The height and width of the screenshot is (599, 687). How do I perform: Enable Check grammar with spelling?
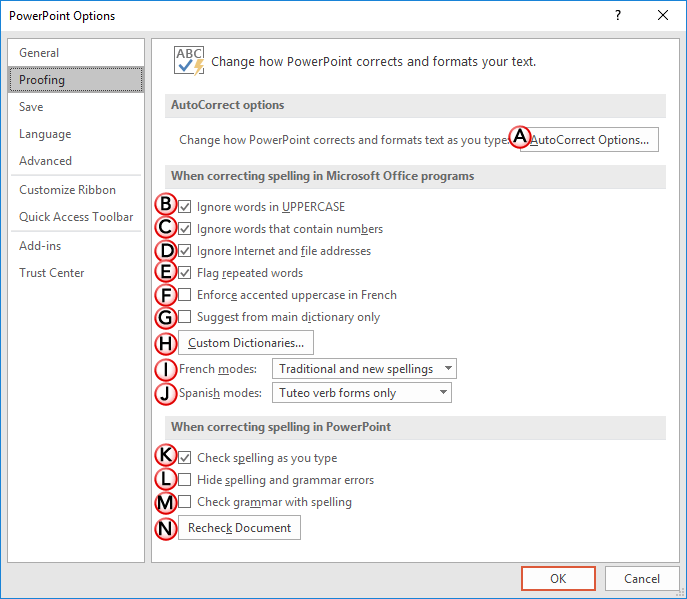[185, 501]
